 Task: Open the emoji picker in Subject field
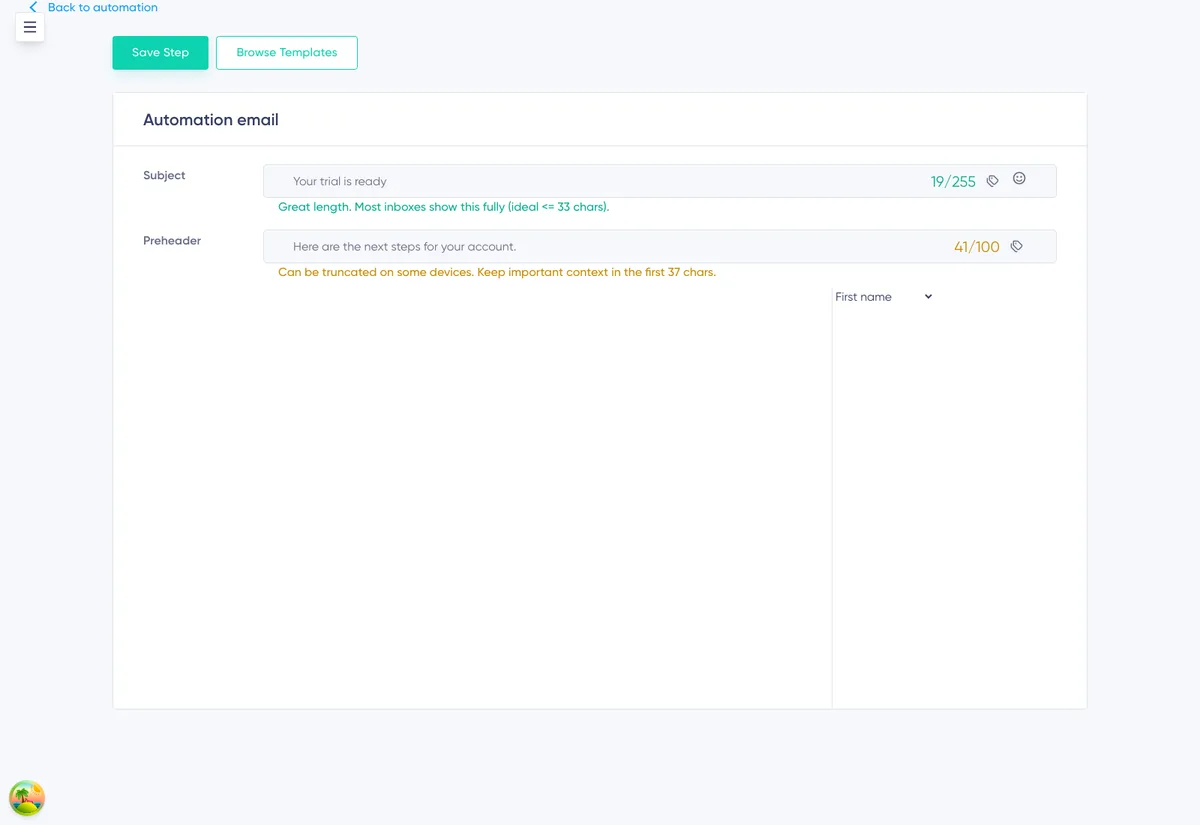point(1019,178)
